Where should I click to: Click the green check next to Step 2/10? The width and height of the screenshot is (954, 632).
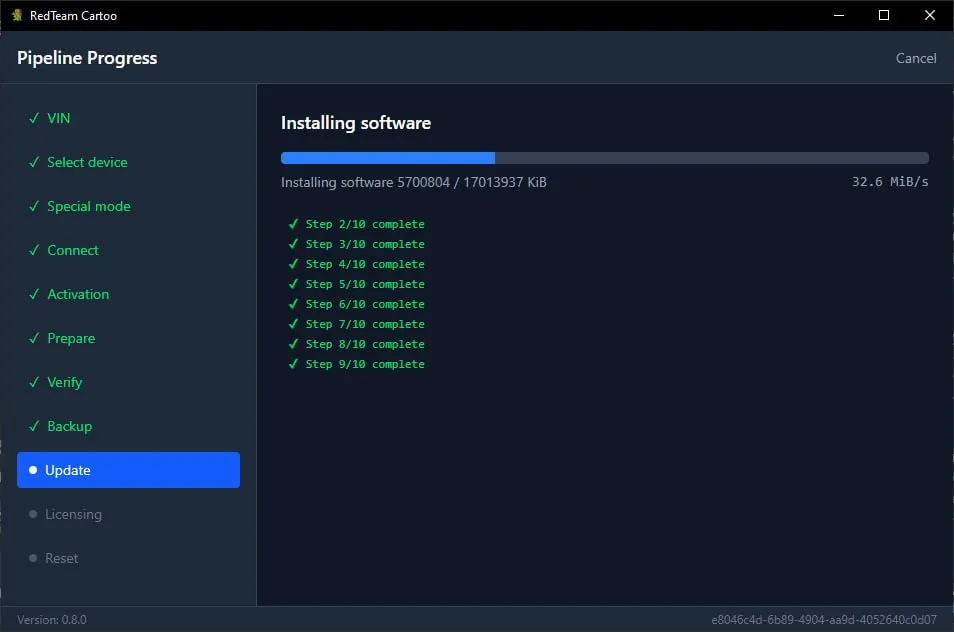click(x=293, y=224)
